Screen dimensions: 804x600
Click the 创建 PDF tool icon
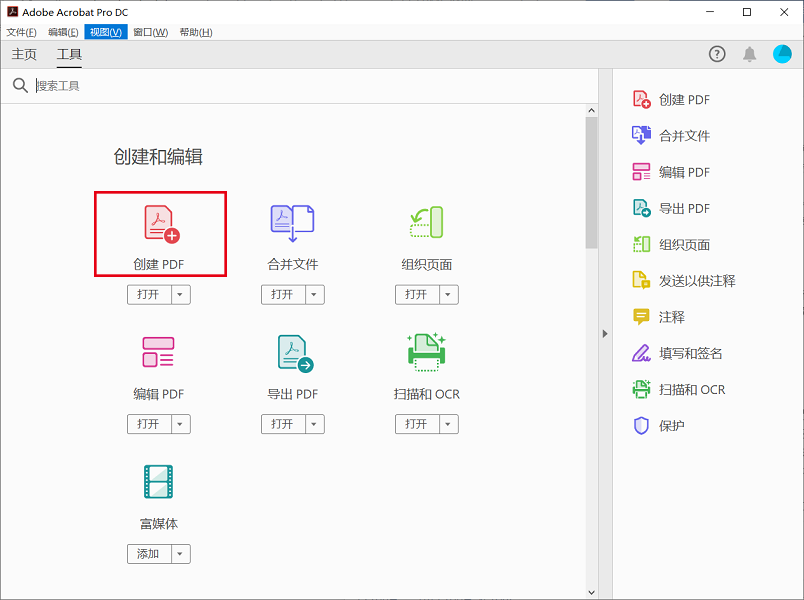coord(160,224)
